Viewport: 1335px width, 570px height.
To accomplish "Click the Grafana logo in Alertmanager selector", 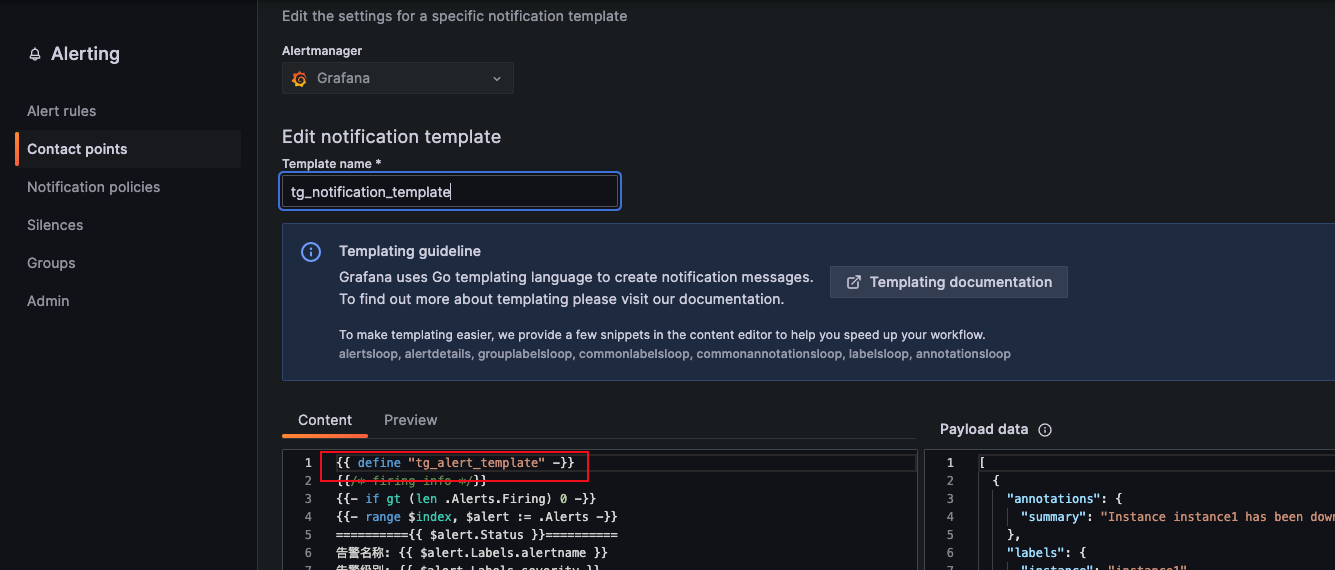I will (x=299, y=78).
